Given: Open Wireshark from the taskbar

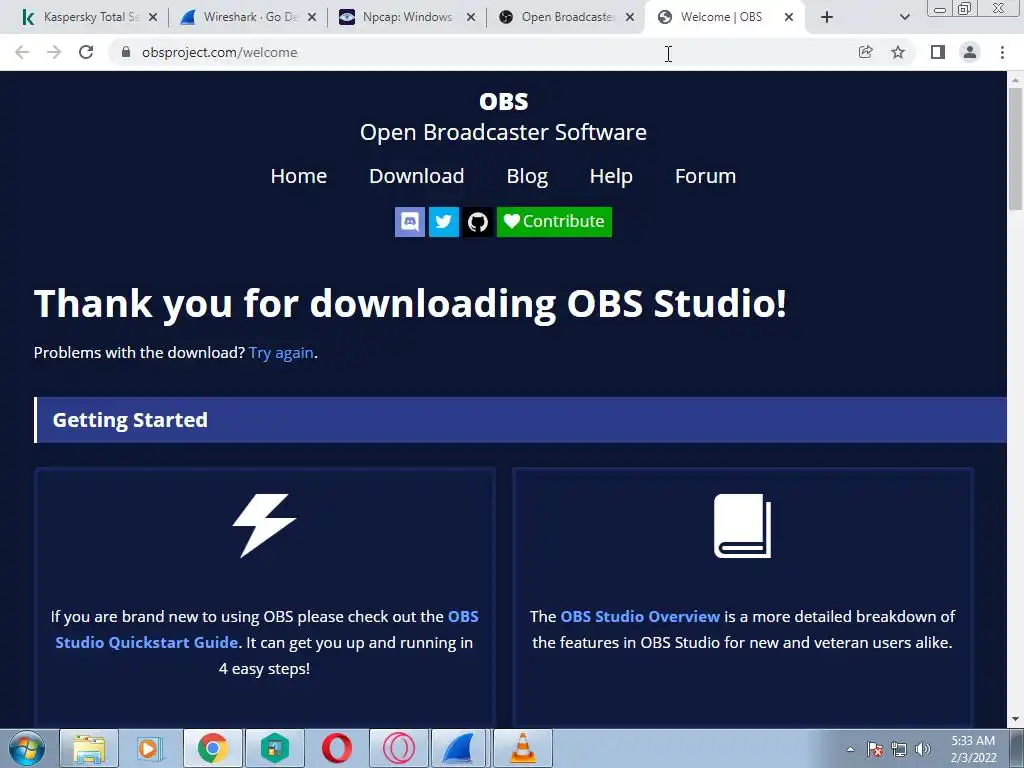Looking at the screenshot, I should coord(458,748).
